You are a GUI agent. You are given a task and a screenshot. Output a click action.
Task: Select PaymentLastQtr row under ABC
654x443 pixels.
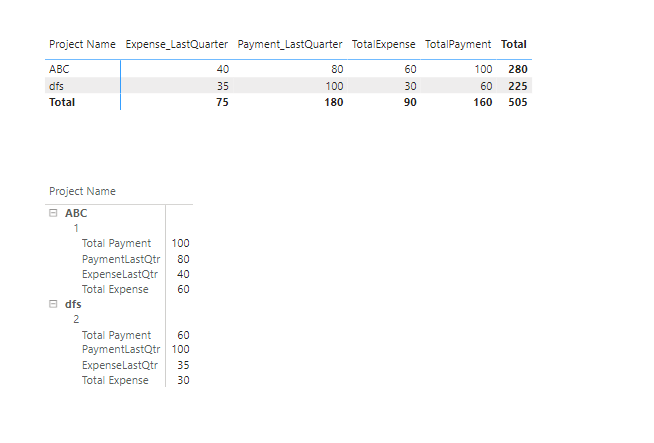click(x=121, y=259)
